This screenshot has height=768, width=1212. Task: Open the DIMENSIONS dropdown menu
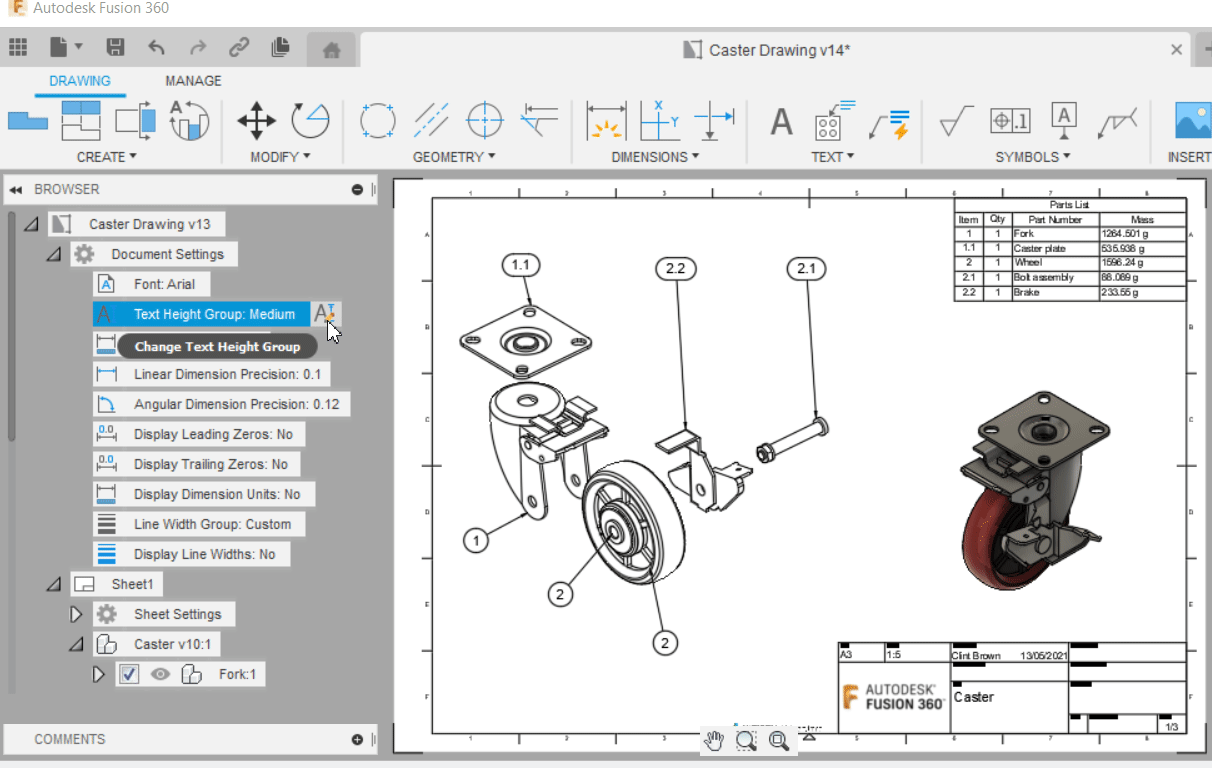click(x=655, y=157)
